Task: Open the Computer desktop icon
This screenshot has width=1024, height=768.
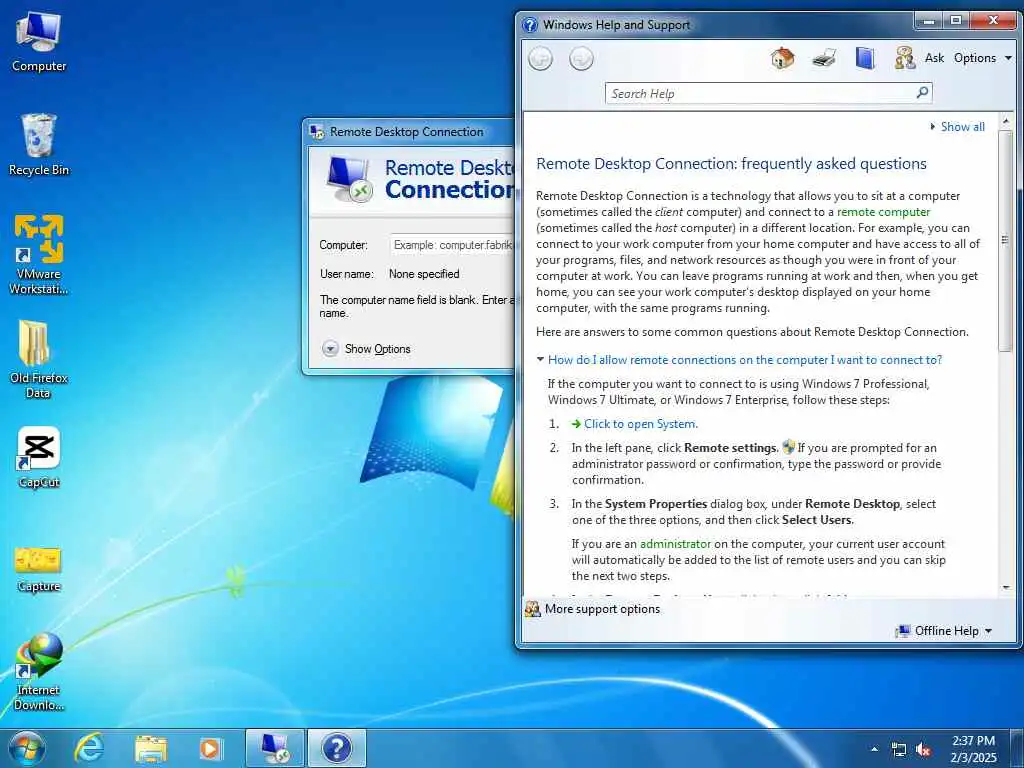Action: coord(39,42)
